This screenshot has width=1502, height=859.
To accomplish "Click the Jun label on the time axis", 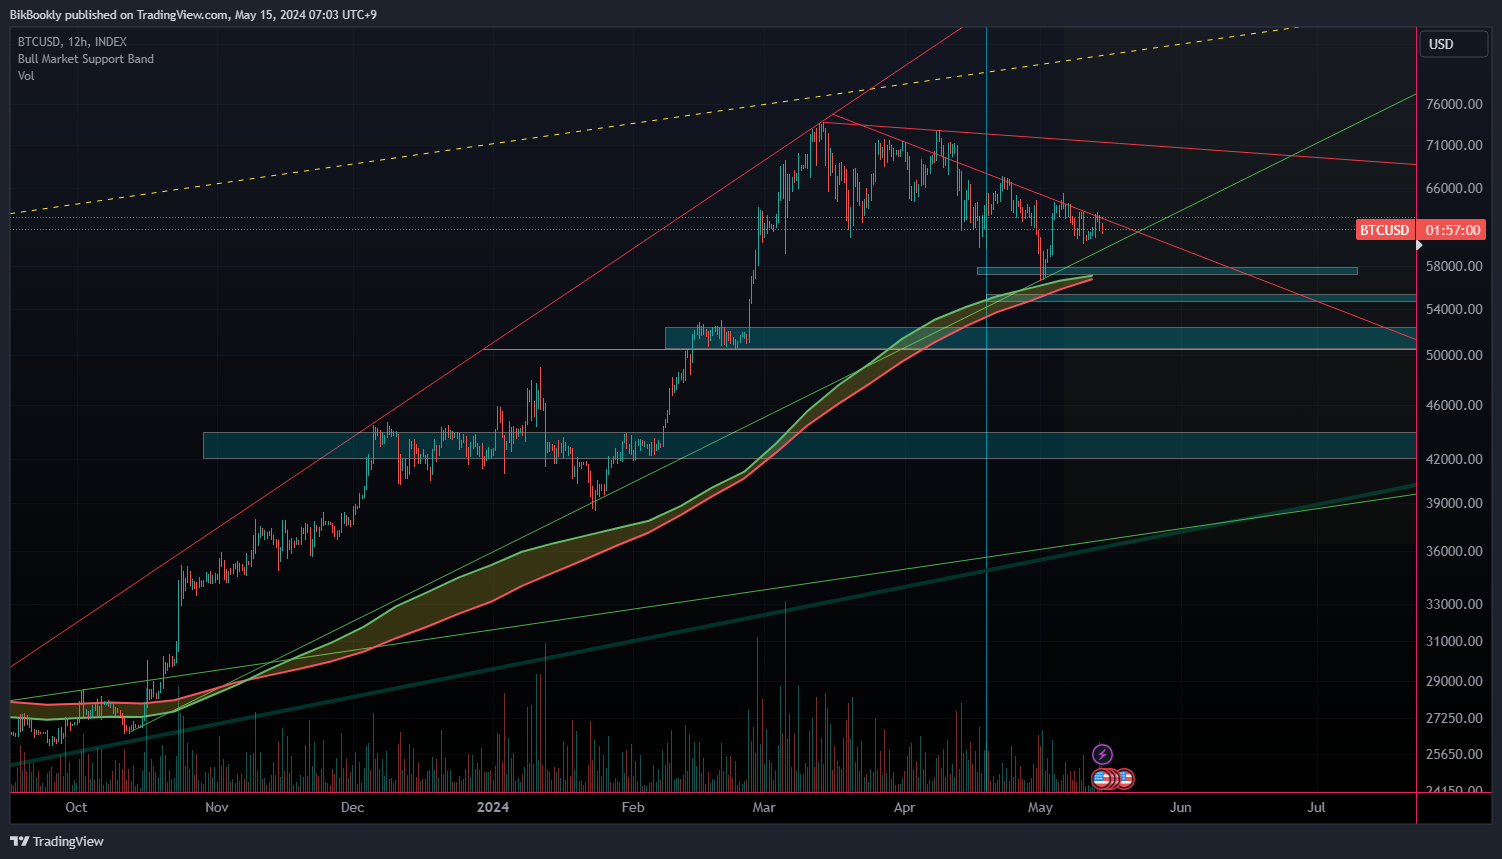I will (1181, 807).
